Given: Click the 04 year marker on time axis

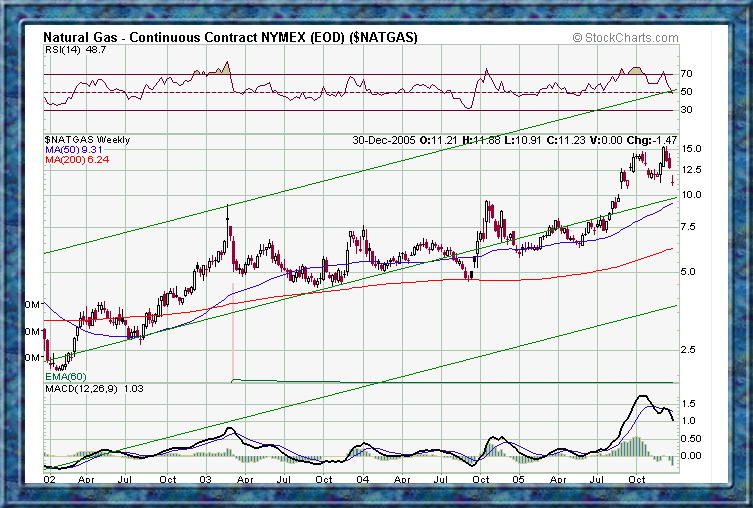Looking at the screenshot, I should pos(362,479).
